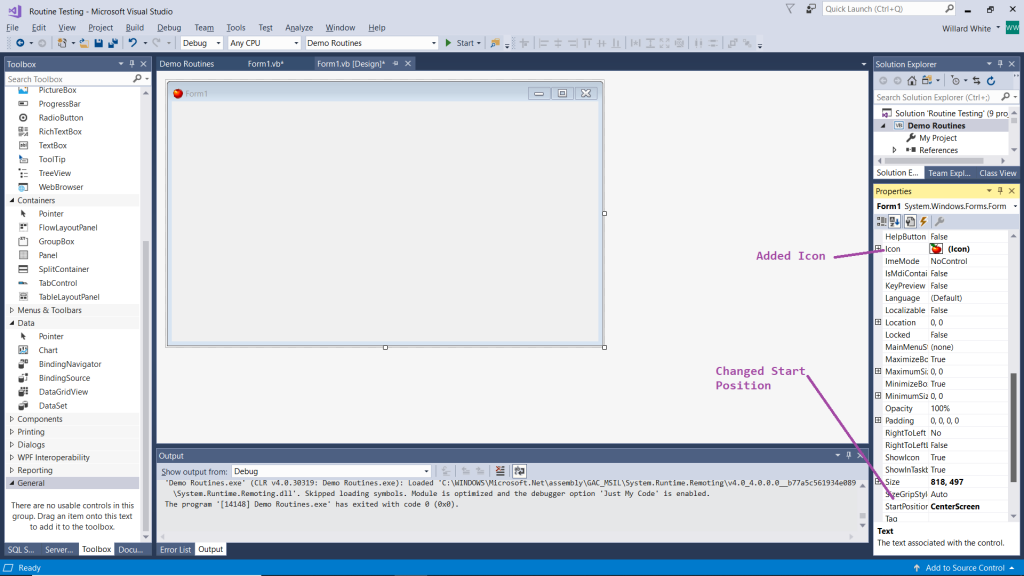Click the Clear All icon in Output
1024x576 pixels.
point(500,471)
